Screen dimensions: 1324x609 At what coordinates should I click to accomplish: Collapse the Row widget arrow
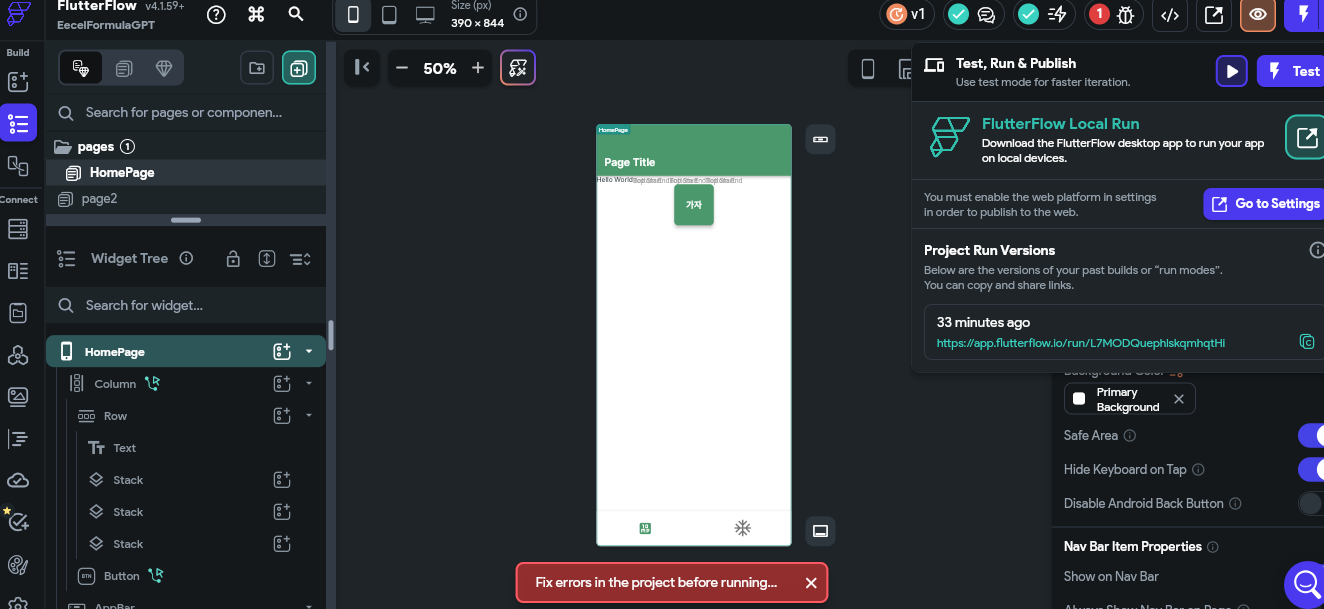coord(309,416)
